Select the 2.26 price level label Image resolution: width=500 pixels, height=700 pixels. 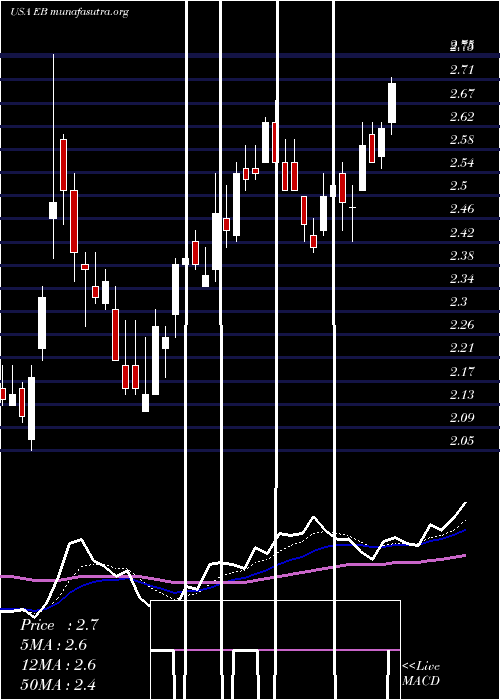pyautogui.click(x=462, y=325)
